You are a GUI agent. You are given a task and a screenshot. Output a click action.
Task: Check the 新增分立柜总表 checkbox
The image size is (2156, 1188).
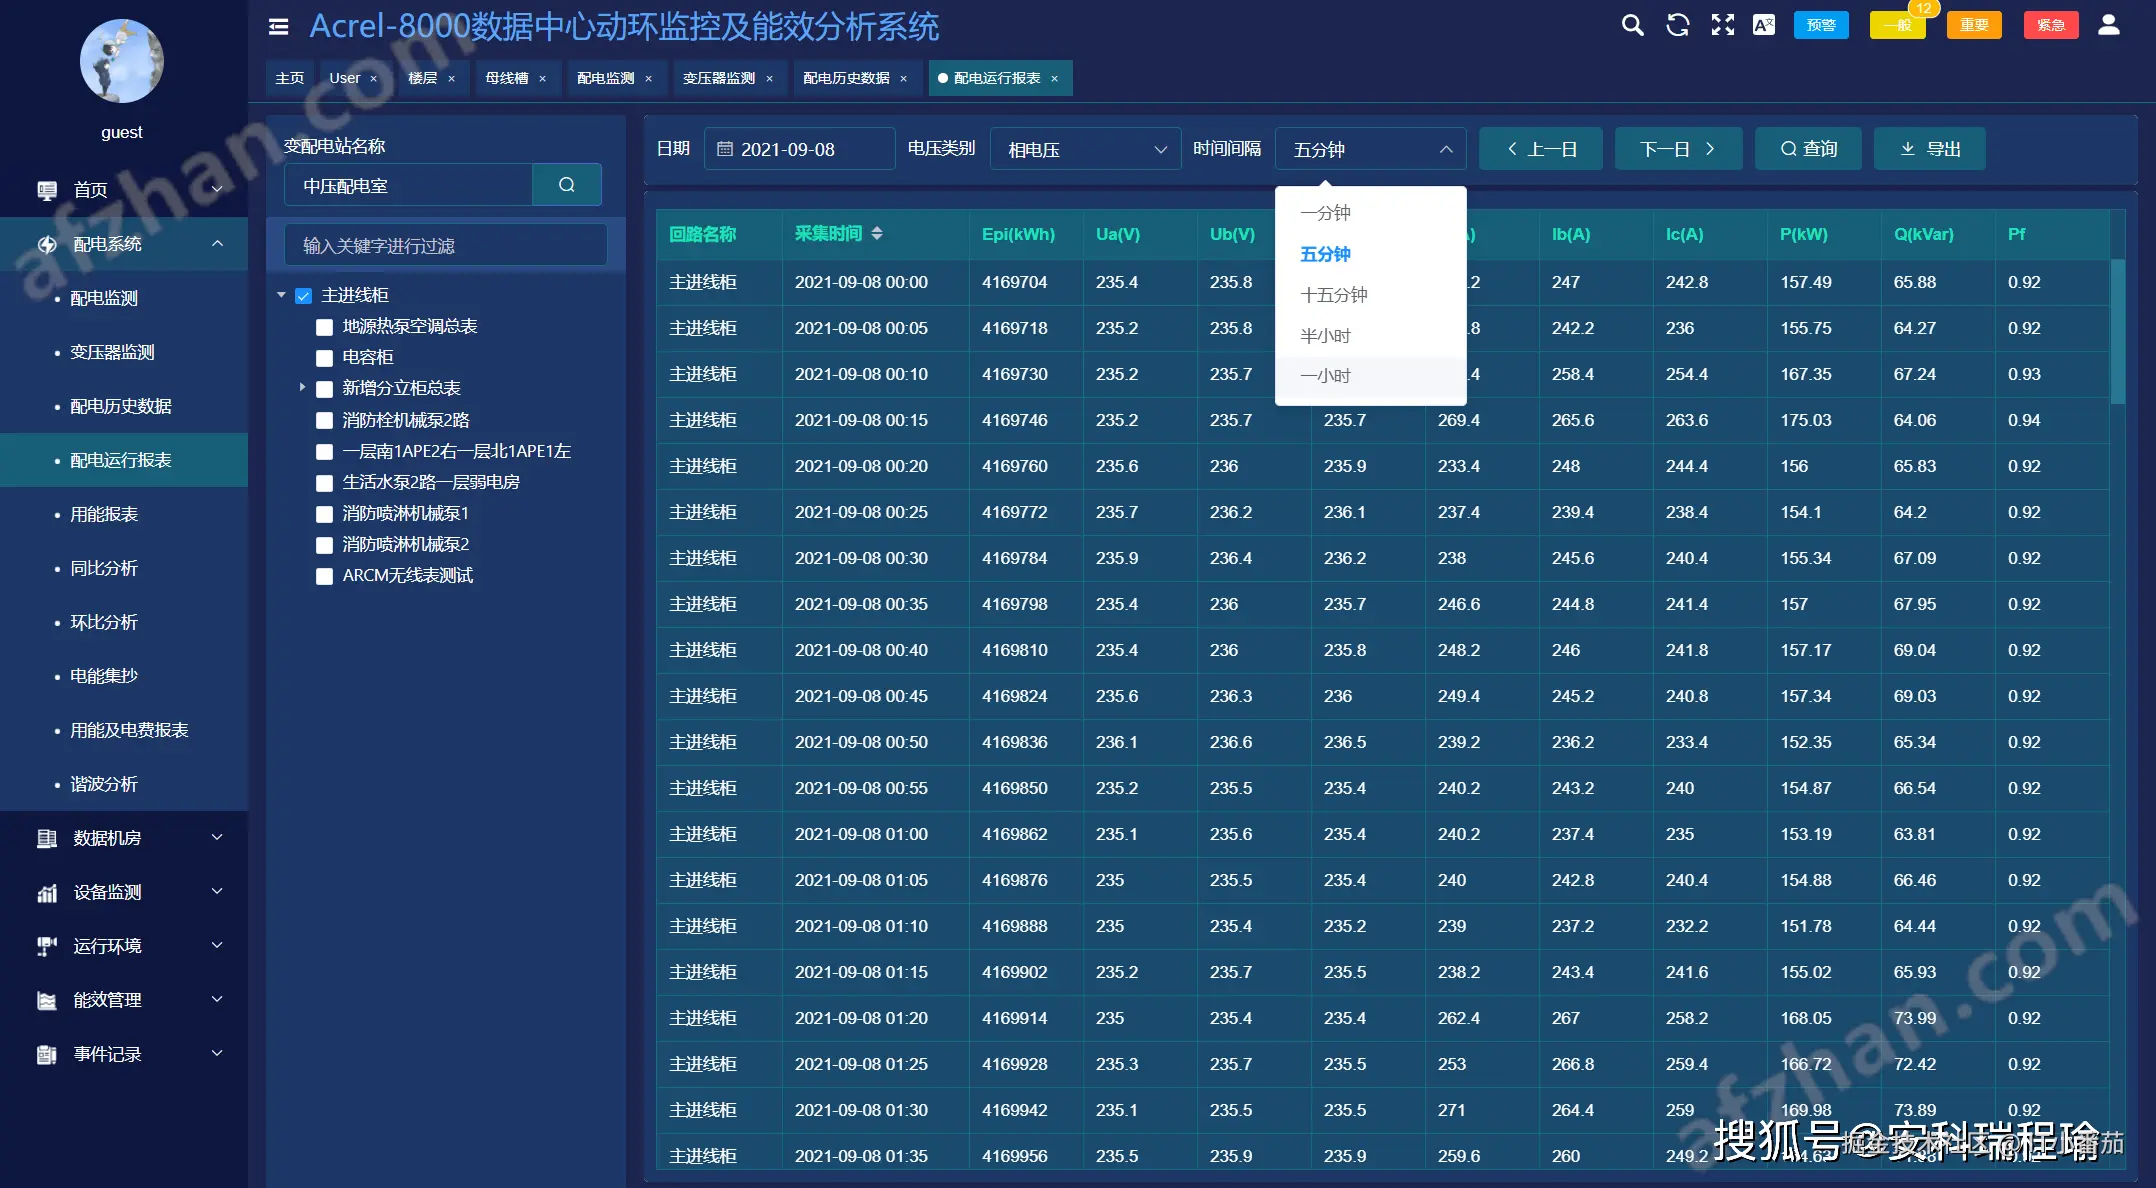point(324,389)
